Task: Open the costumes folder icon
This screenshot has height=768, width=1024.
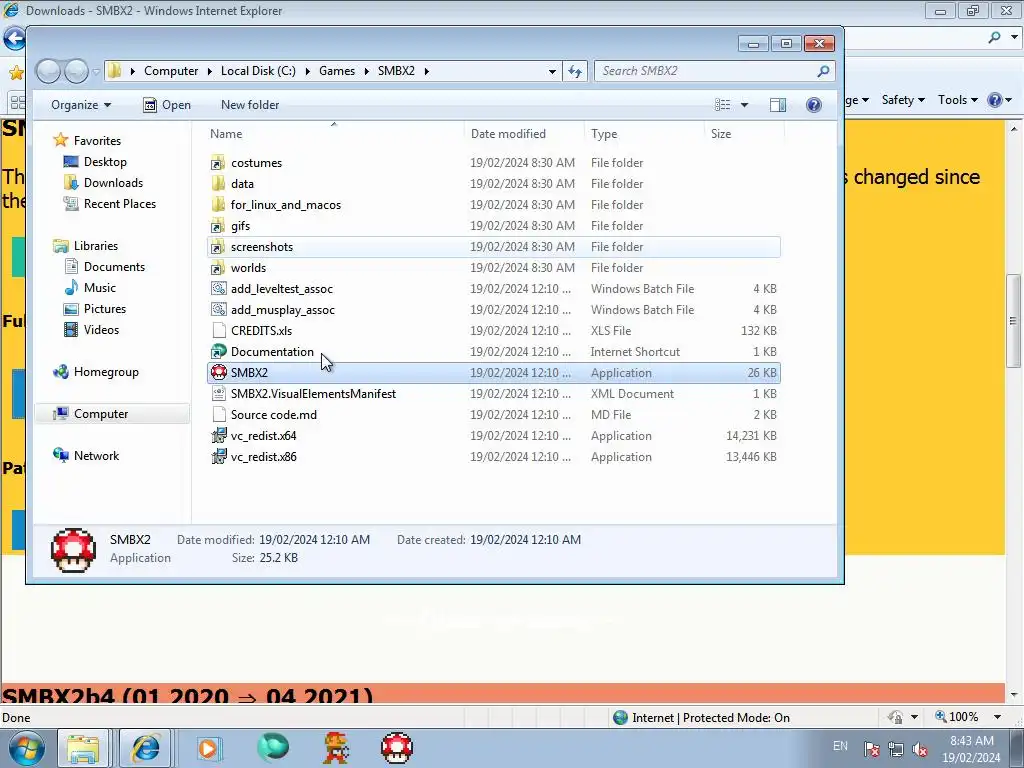Action: click(218, 163)
